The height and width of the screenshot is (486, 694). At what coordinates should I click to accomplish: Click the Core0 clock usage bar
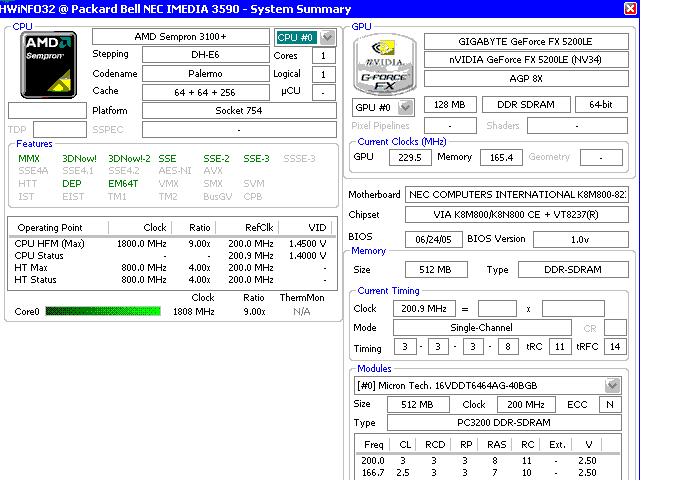pos(103,311)
